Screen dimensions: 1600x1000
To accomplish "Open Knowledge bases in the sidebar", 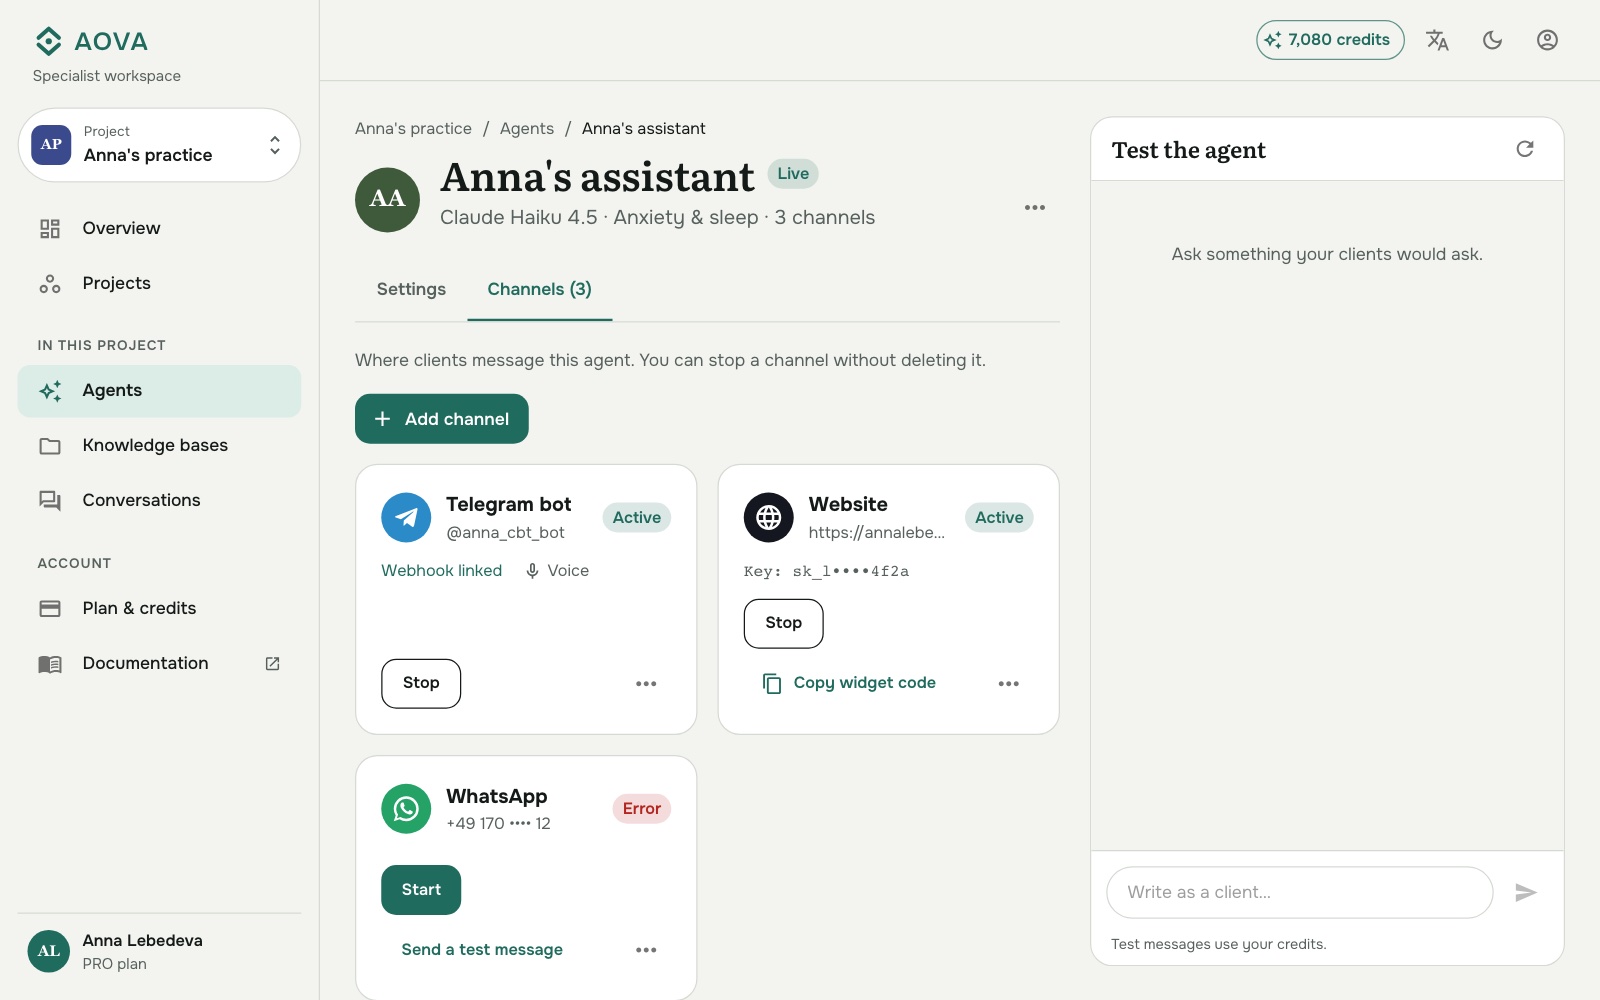I will (x=159, y=446).
